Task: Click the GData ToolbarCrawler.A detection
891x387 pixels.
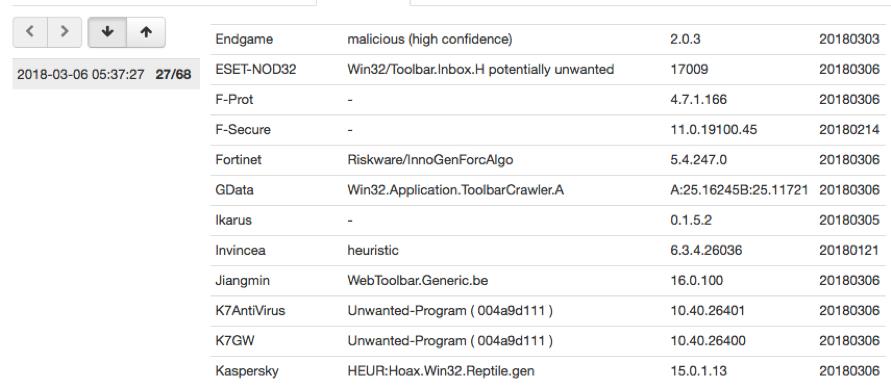Action: tap(456, 190)
